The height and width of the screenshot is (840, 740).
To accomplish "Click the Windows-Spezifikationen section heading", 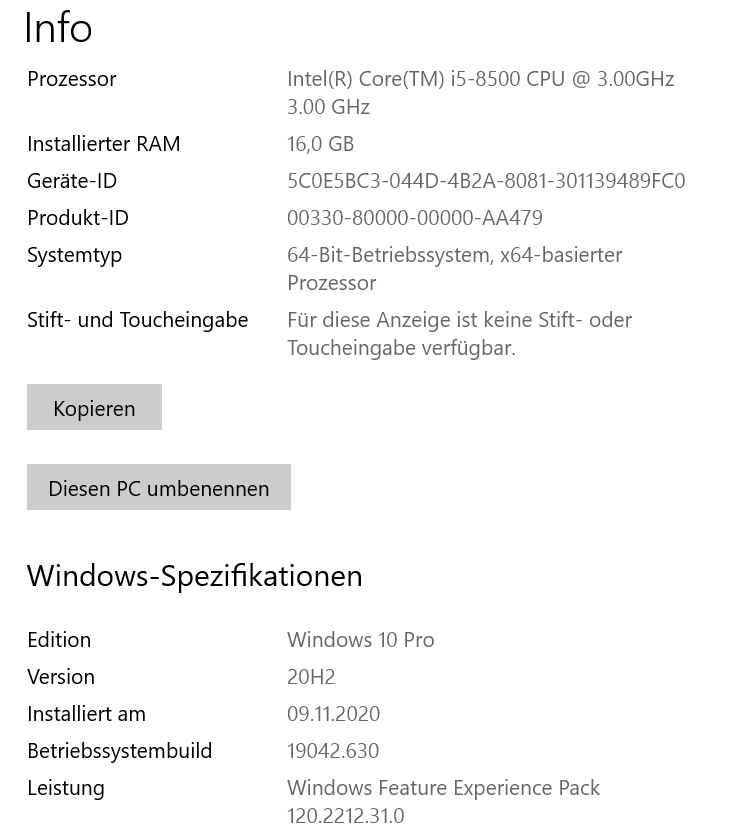I will click(194, 576).
